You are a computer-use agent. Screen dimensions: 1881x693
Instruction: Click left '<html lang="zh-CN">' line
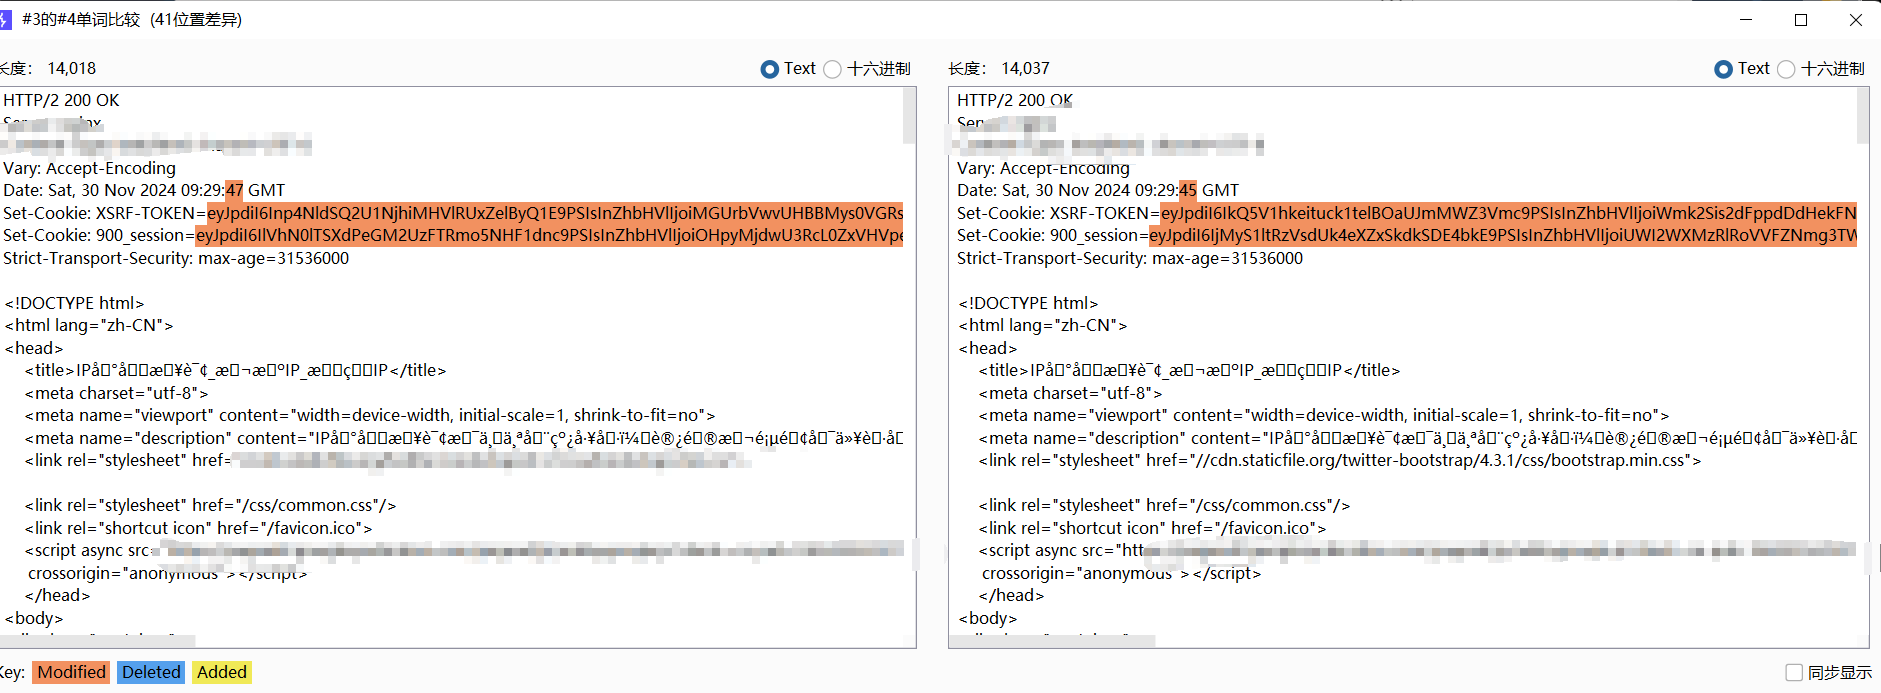click(90, 326)
